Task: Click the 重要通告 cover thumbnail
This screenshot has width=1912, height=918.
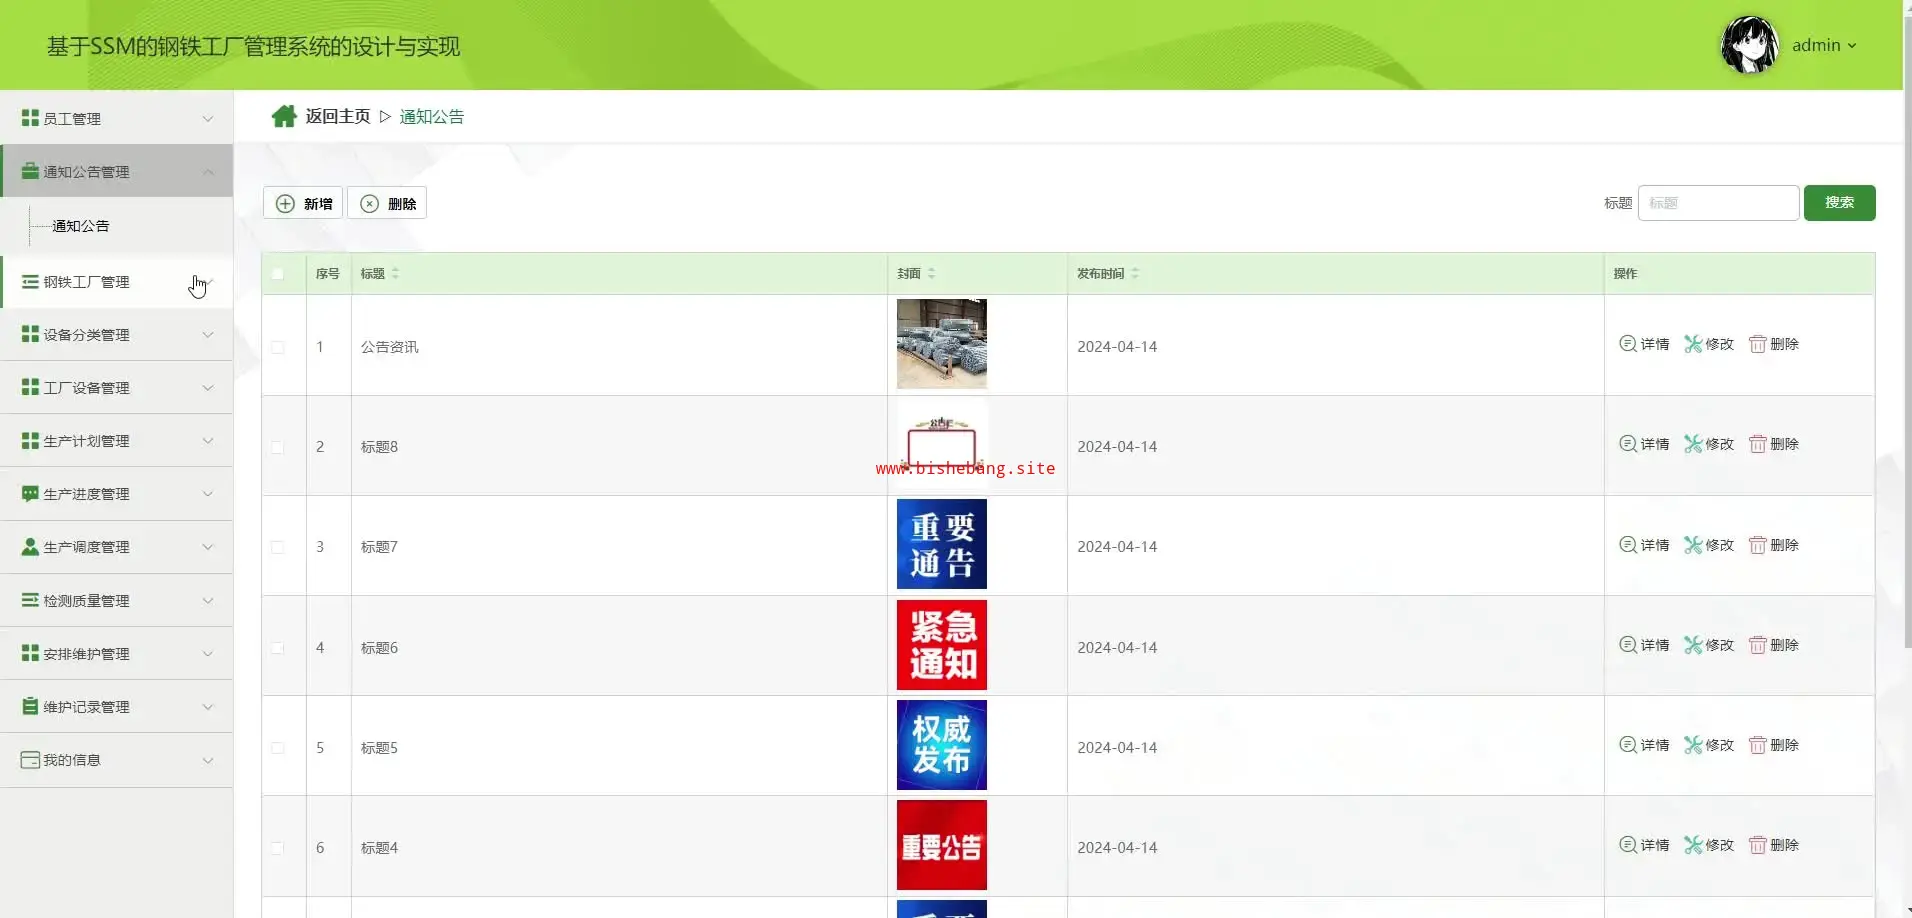Action: click(x=942, y=544)
